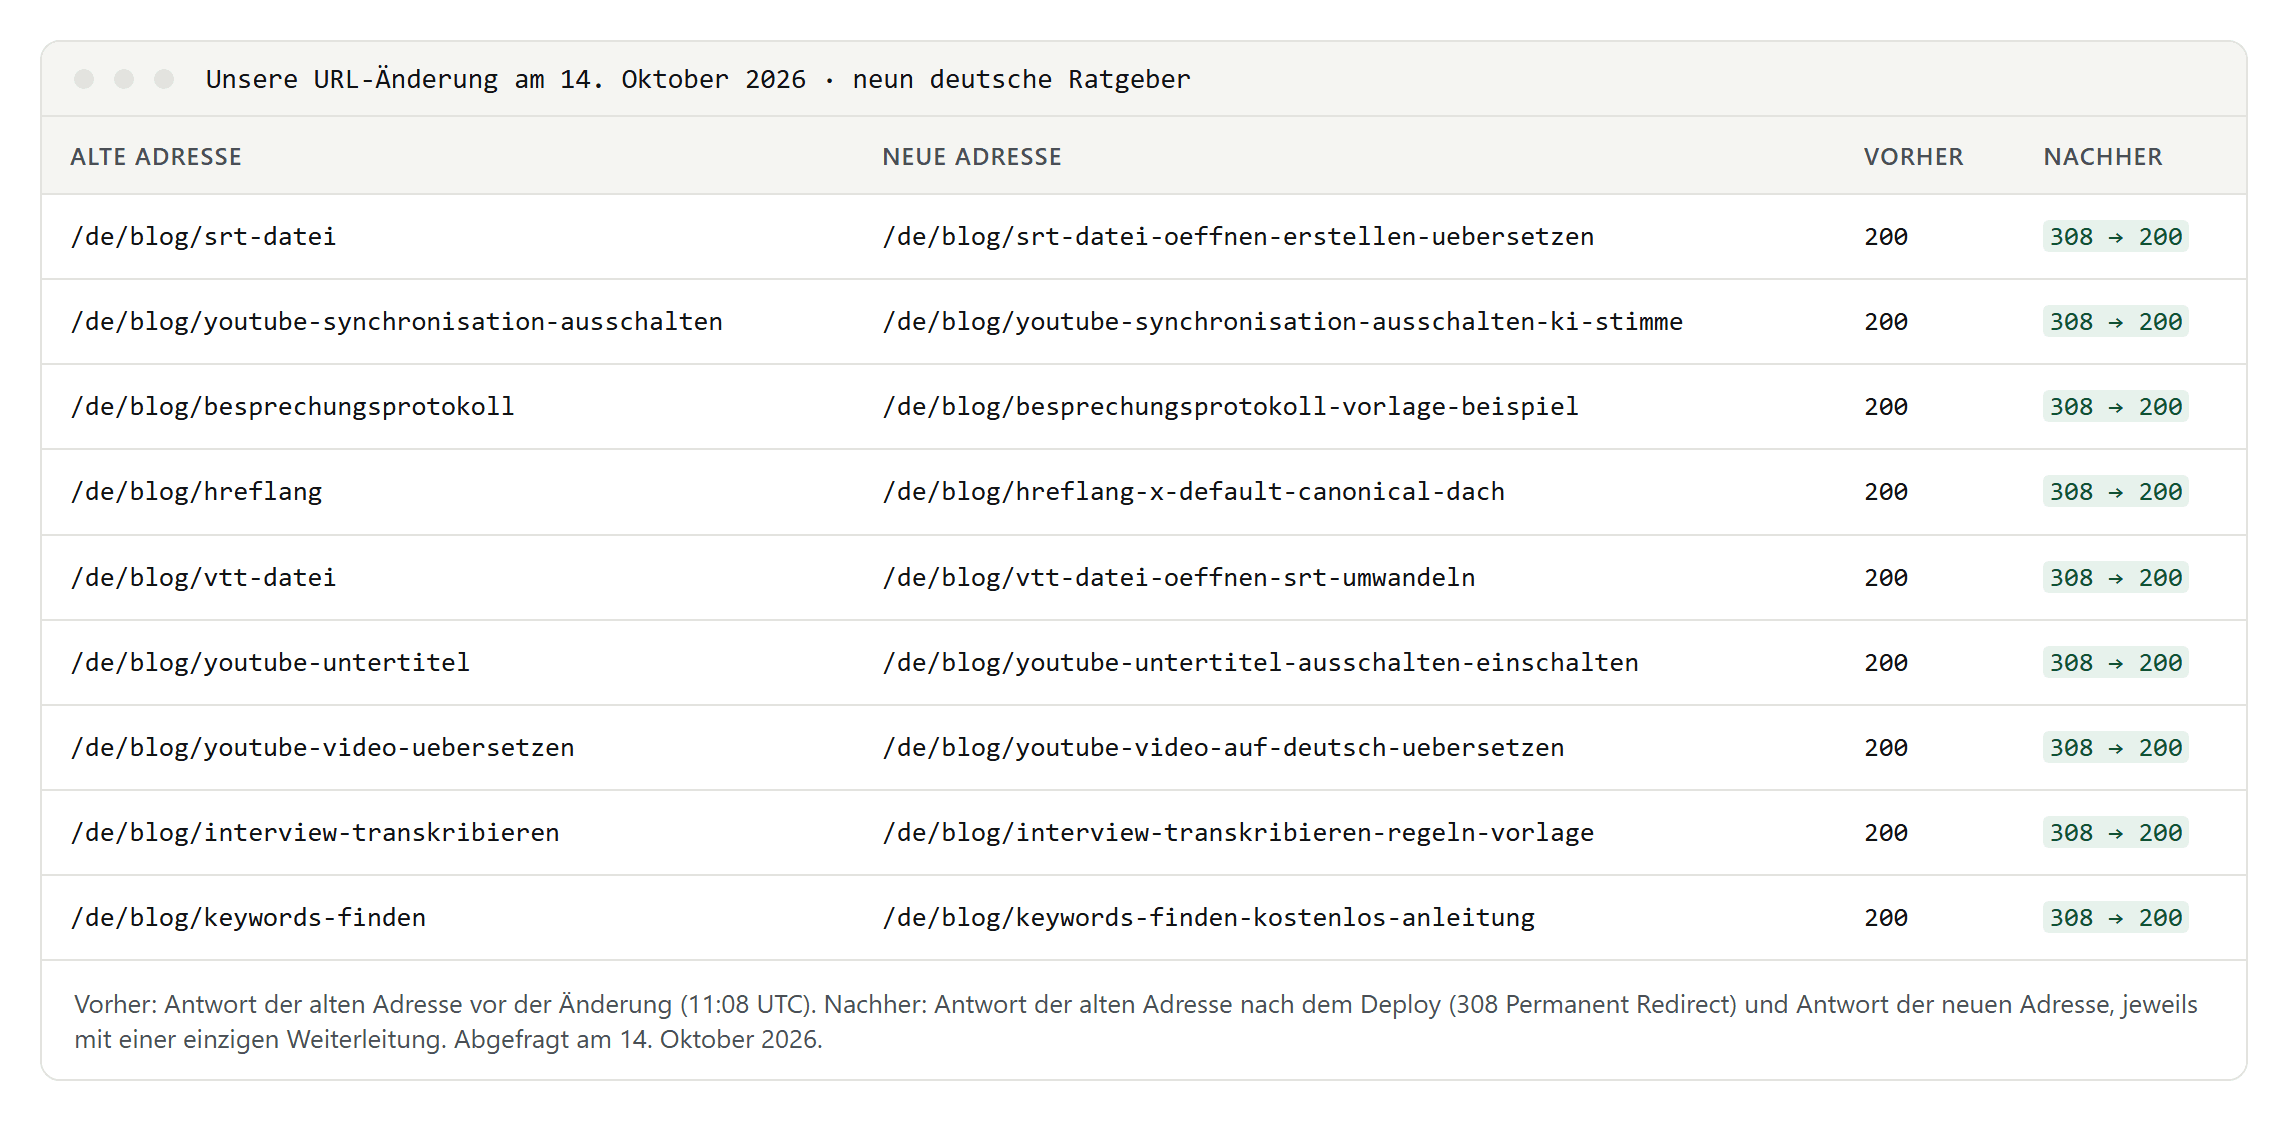Select old address /de/blog/srt-datei
Image resolution: width=2288 pixels, height=1121 pixels.
point(204,237)
